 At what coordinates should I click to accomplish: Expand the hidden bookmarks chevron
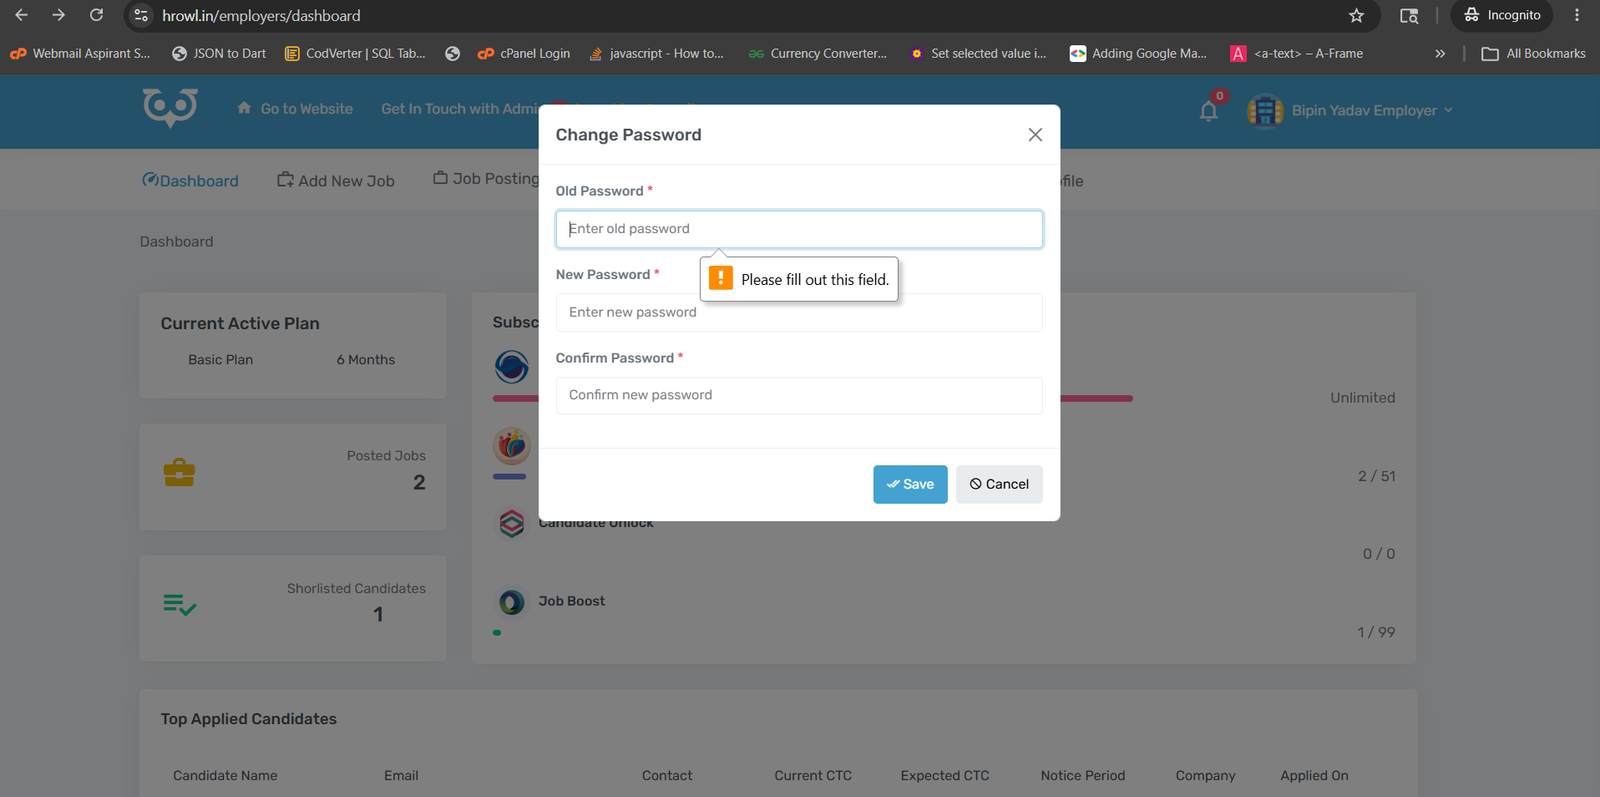[x=1440, y=54]
